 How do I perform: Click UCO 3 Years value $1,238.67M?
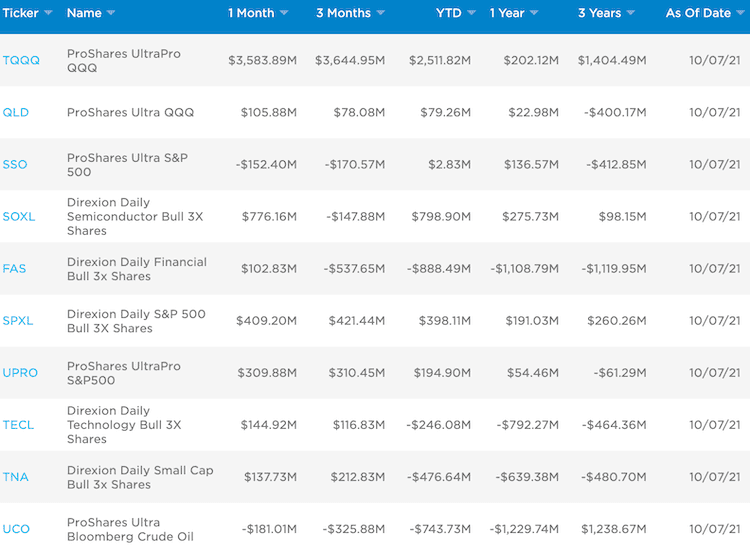click(614, 529)
